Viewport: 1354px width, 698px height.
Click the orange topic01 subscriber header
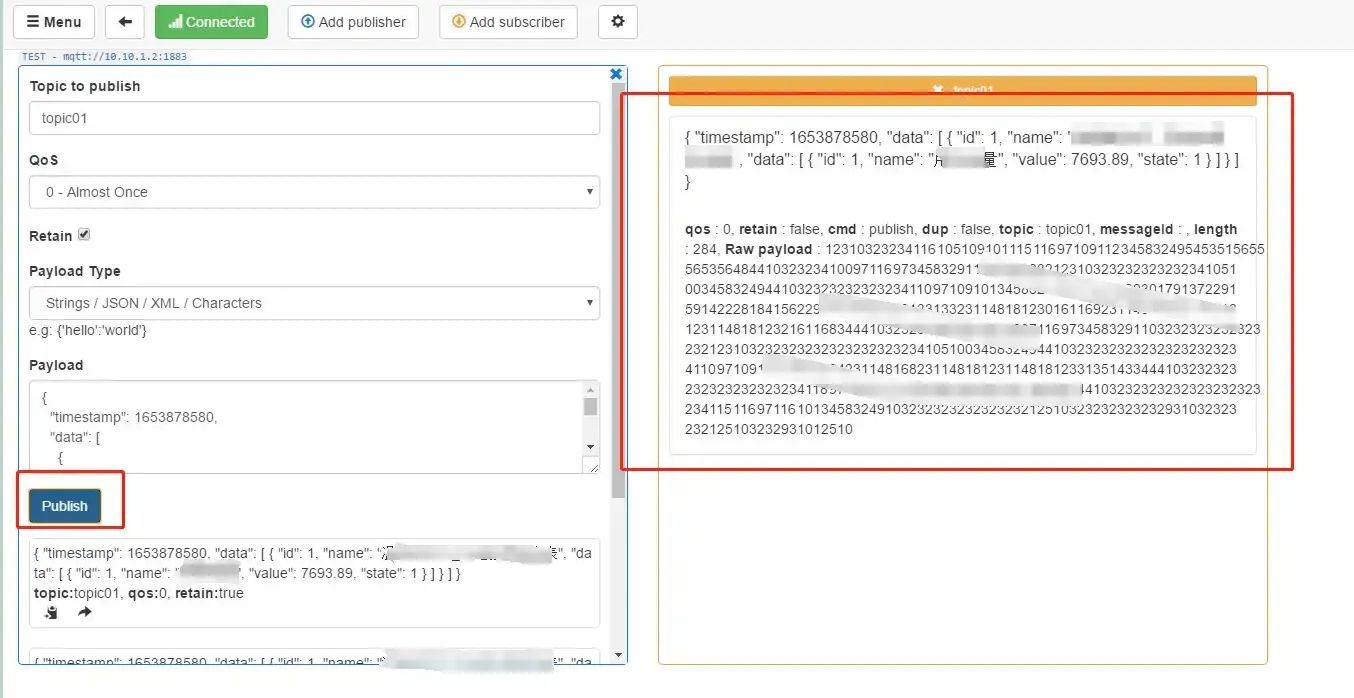[962, 90]
